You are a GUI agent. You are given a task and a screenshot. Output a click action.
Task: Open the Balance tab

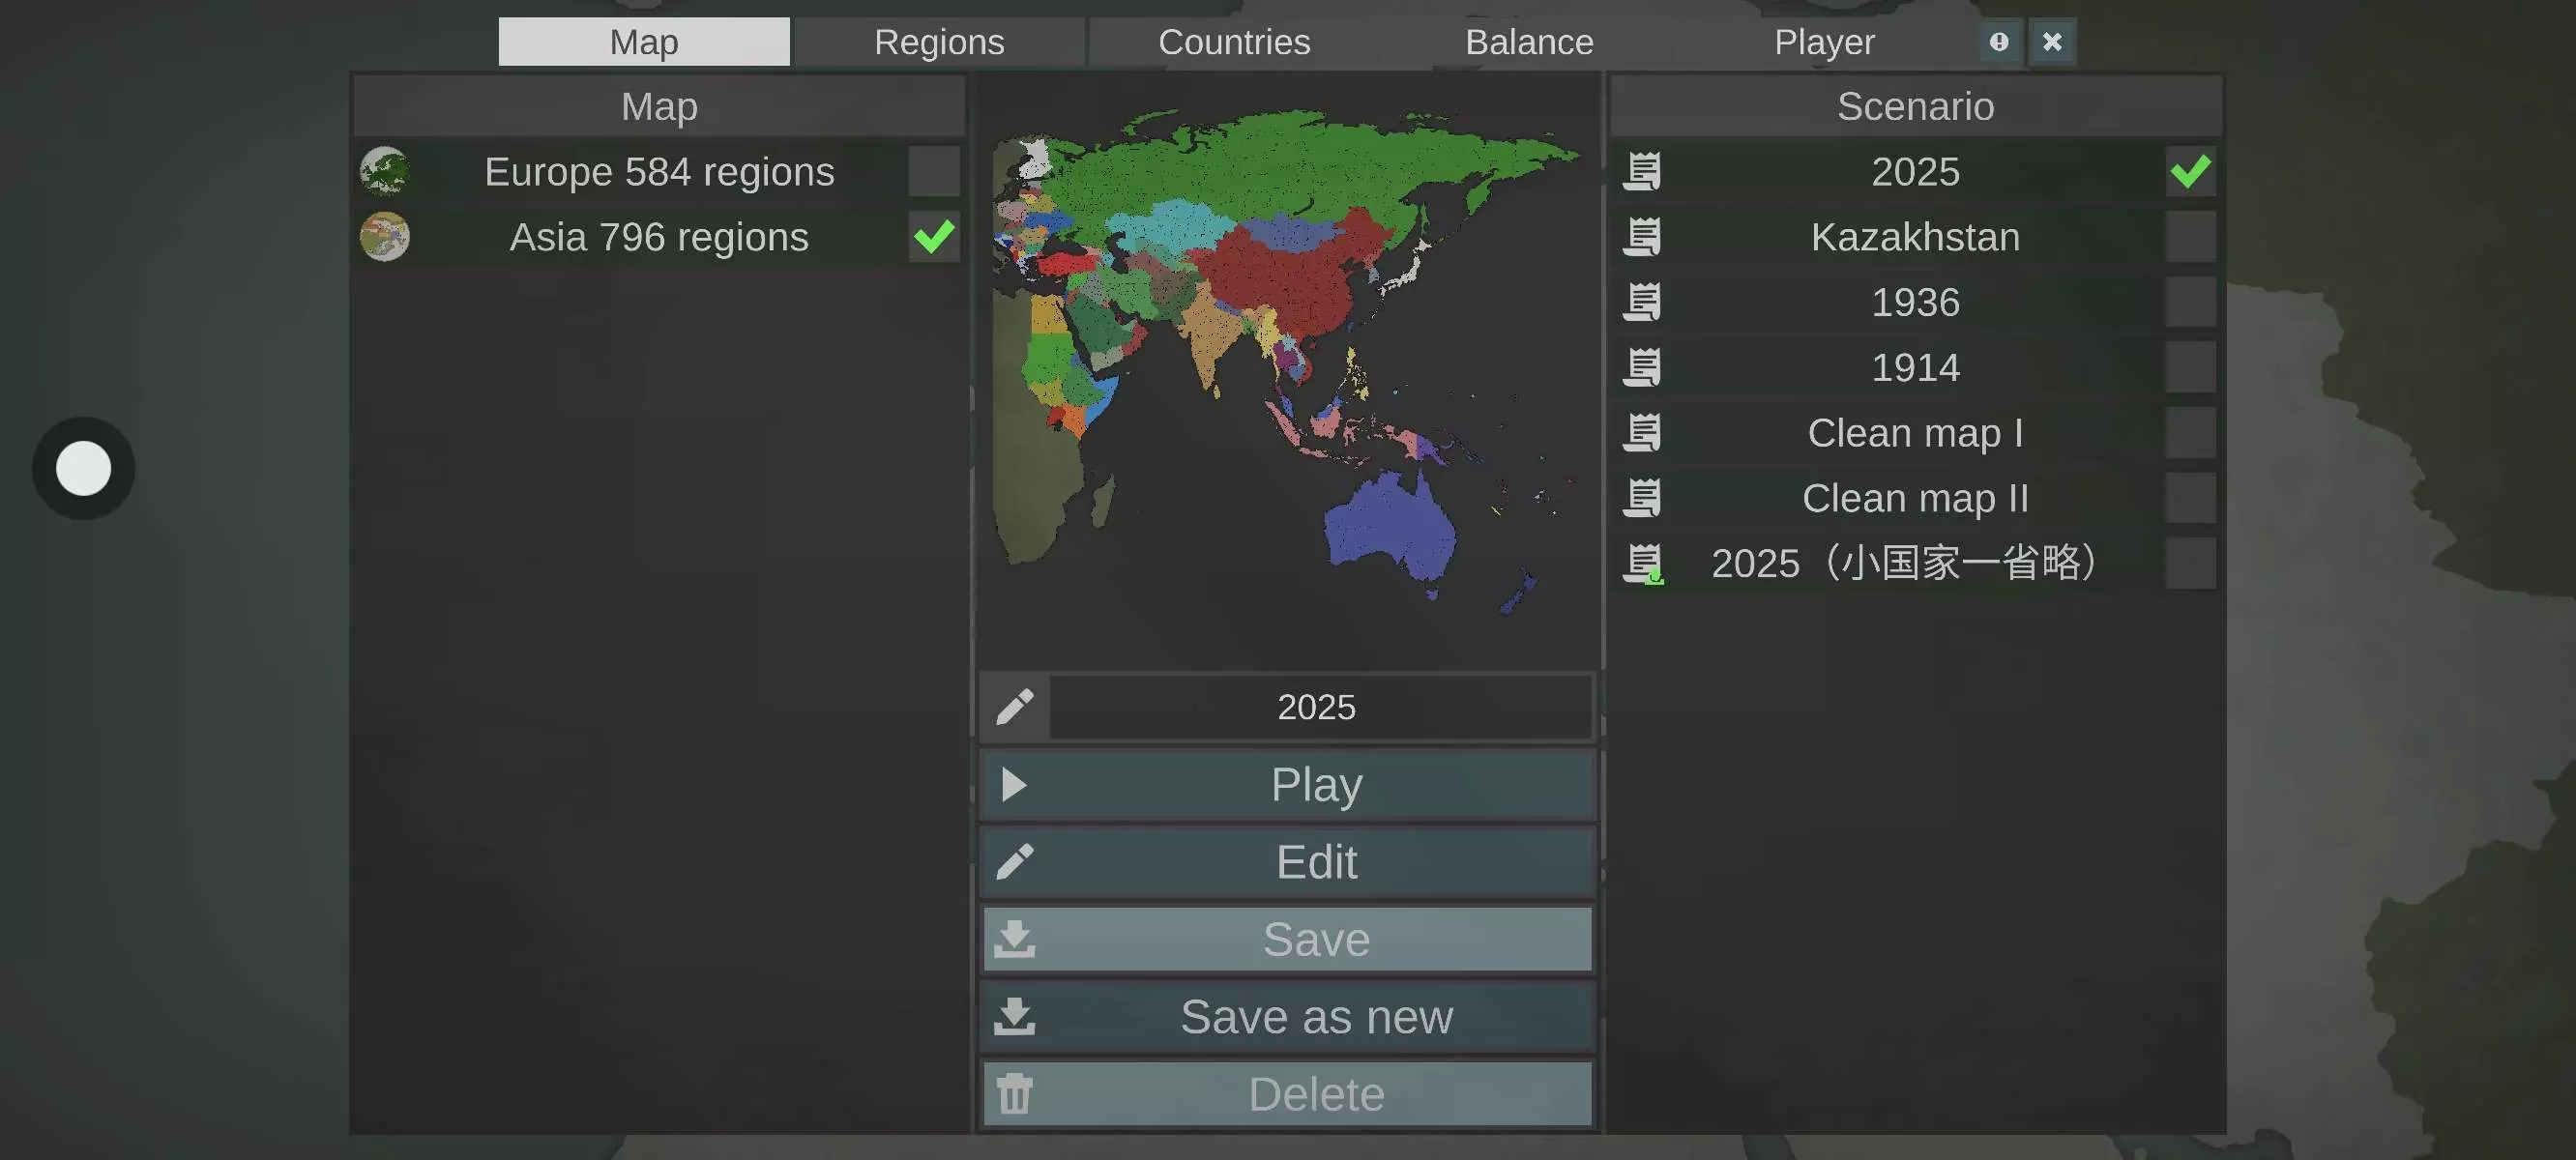pos(1528,42)
